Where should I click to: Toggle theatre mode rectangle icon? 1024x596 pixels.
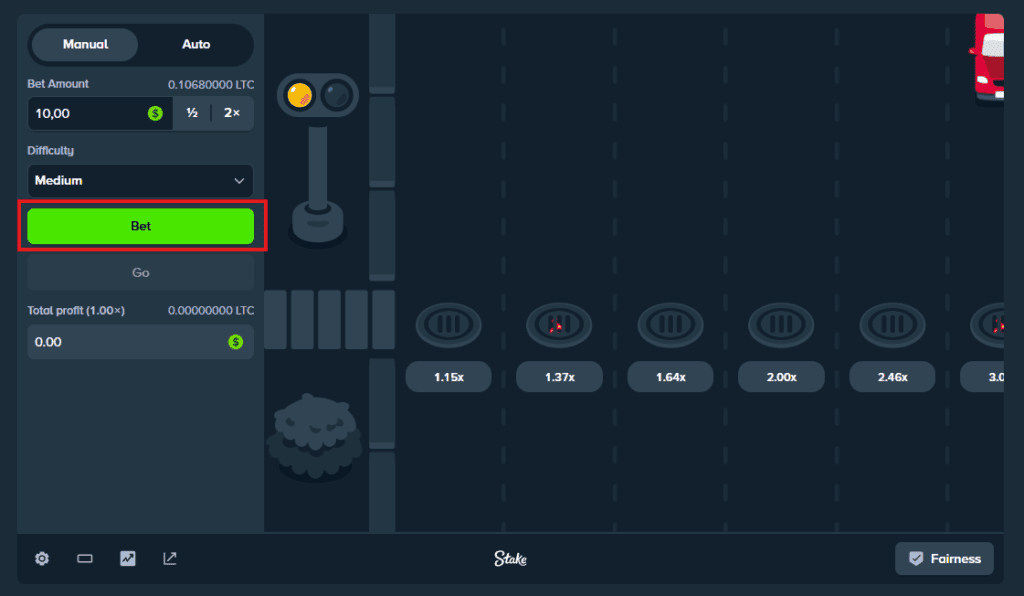85,559
